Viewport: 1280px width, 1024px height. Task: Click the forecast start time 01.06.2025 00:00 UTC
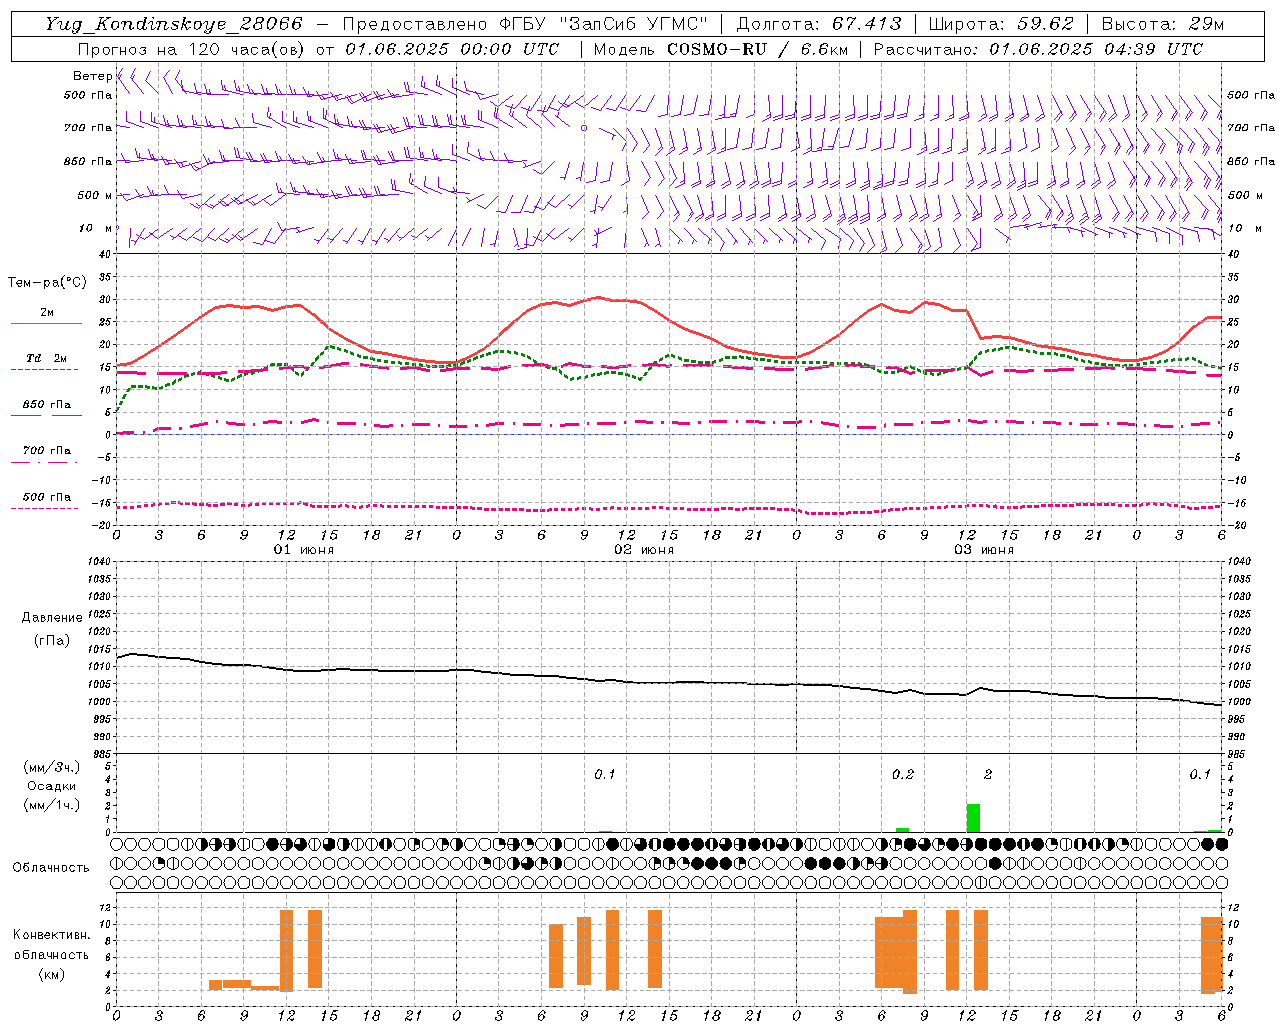452,49
